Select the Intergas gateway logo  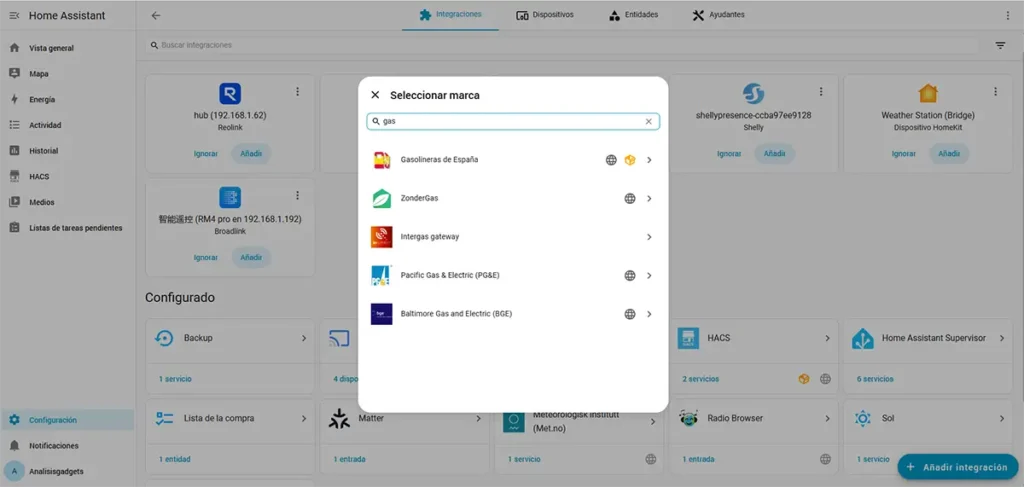pos(381,237)
